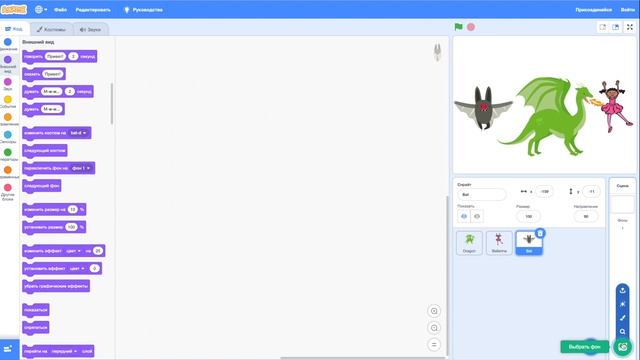Click the спрятаться block
Screen dimensions: 640x360
pyautogui.click(x=36, y=327)
